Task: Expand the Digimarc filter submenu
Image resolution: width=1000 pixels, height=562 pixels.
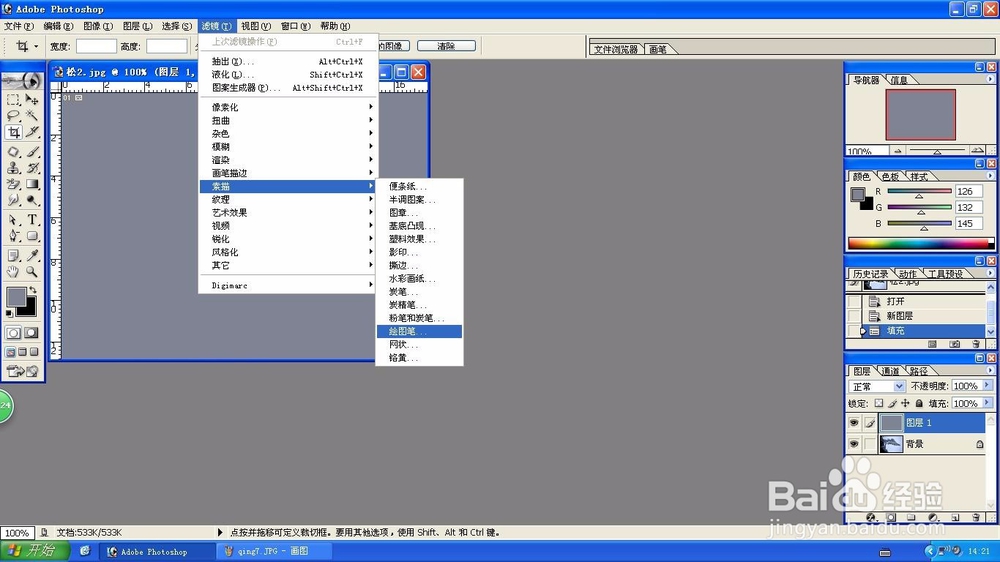Action: pyautogui.click(x=288, y=285)
